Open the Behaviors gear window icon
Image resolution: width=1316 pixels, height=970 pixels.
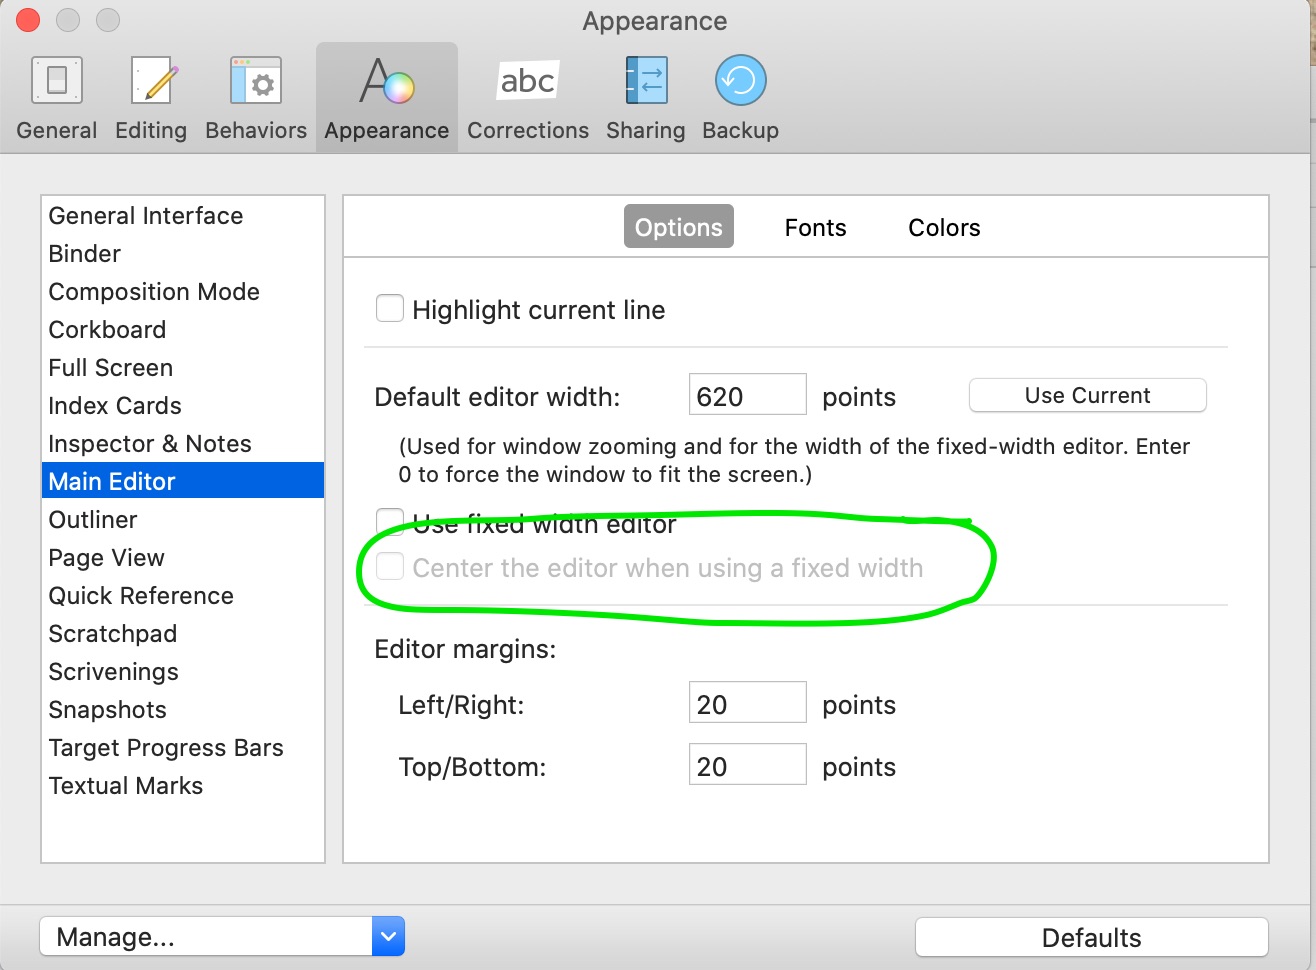256,81
